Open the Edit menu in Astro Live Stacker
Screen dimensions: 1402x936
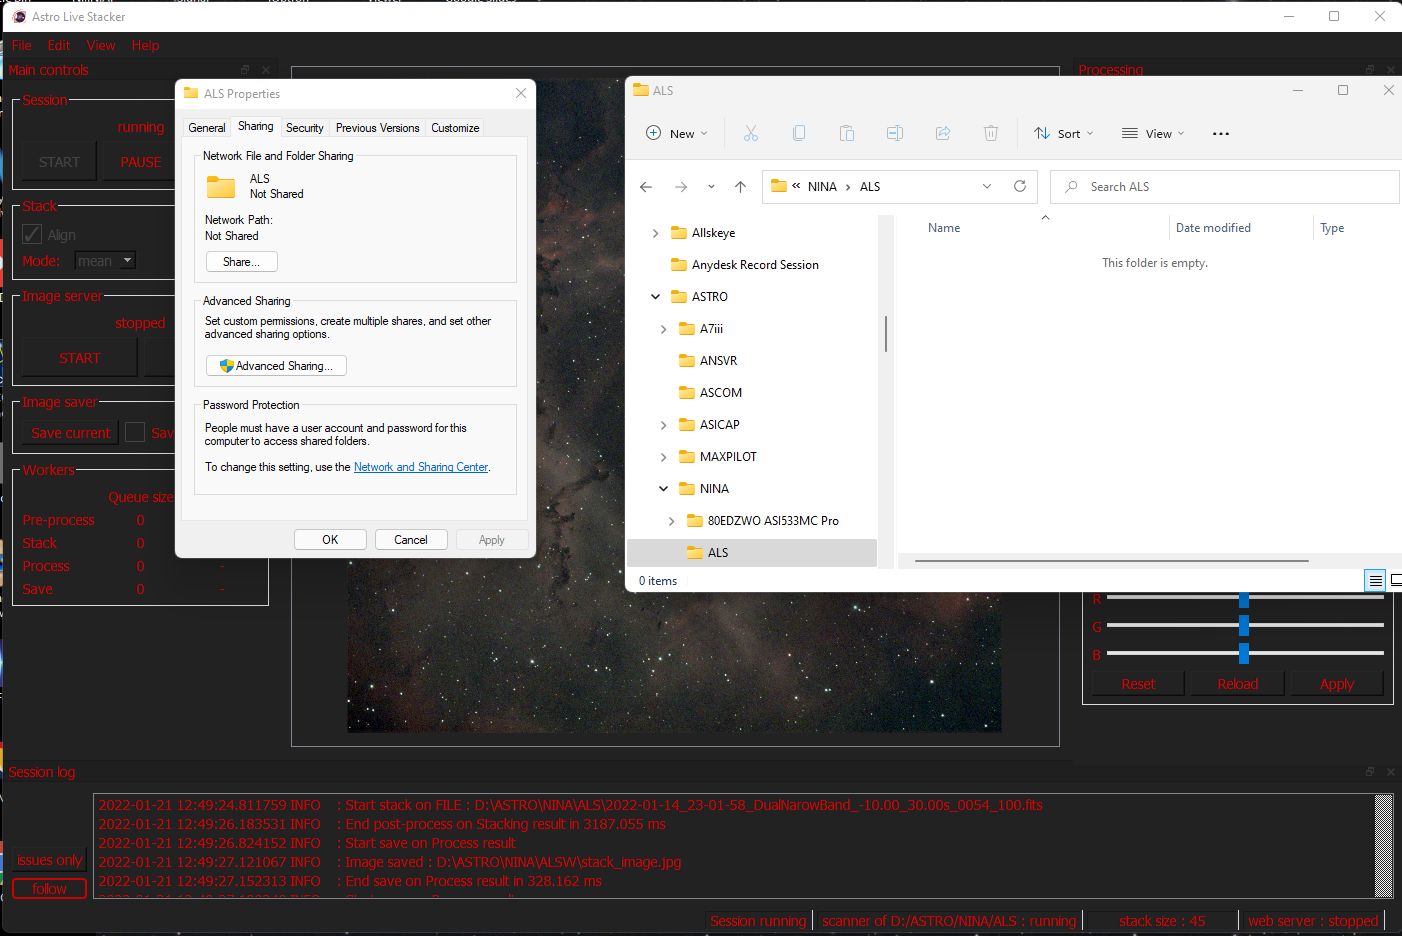coord(59,45)
